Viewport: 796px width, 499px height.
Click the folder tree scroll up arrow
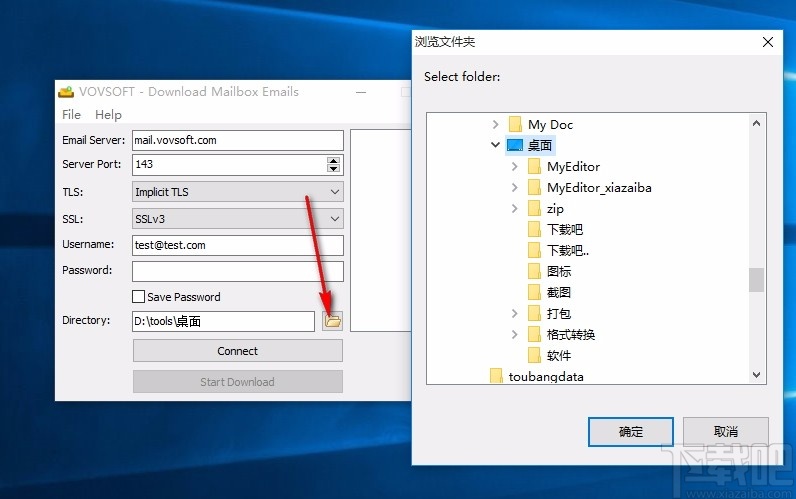click(756, 123)
